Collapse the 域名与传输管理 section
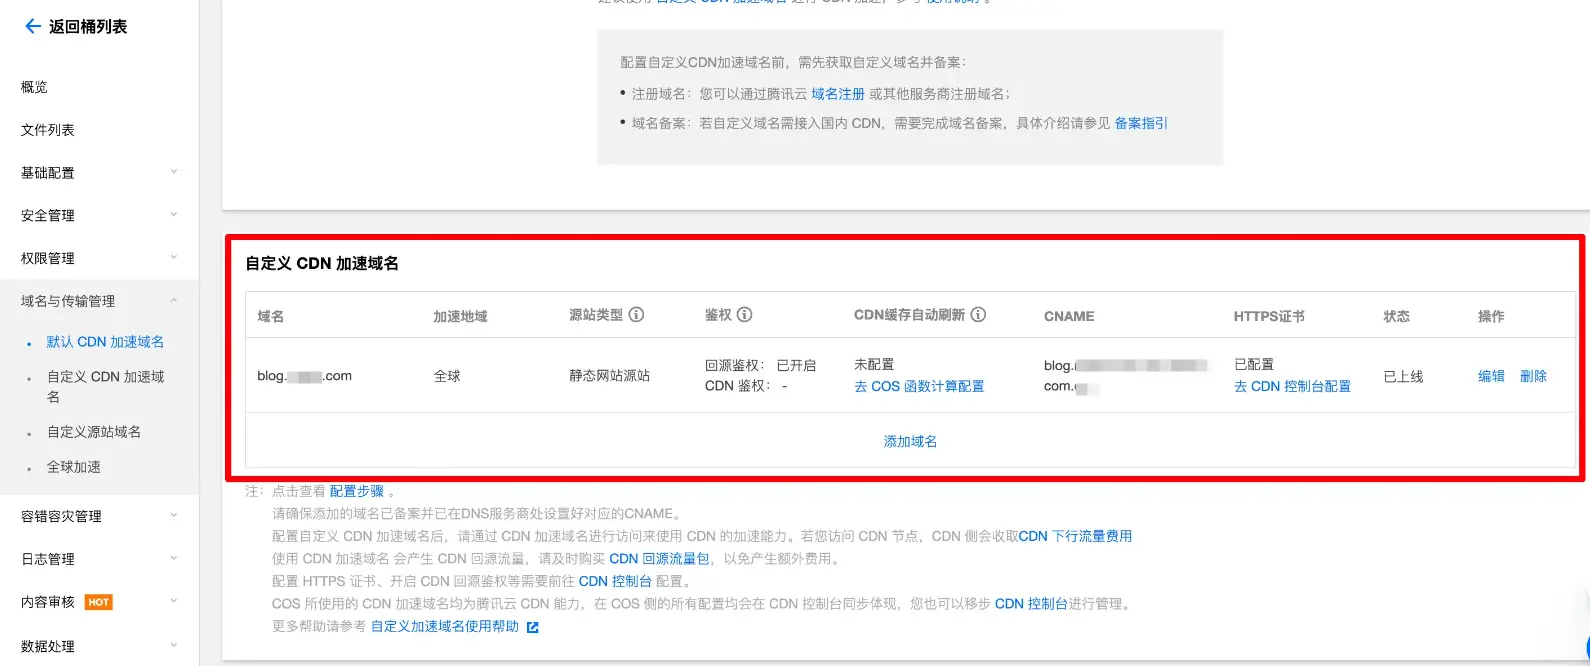Image resolution: width=1590 pixels, height=666 pixels. (x=173, y=301)
